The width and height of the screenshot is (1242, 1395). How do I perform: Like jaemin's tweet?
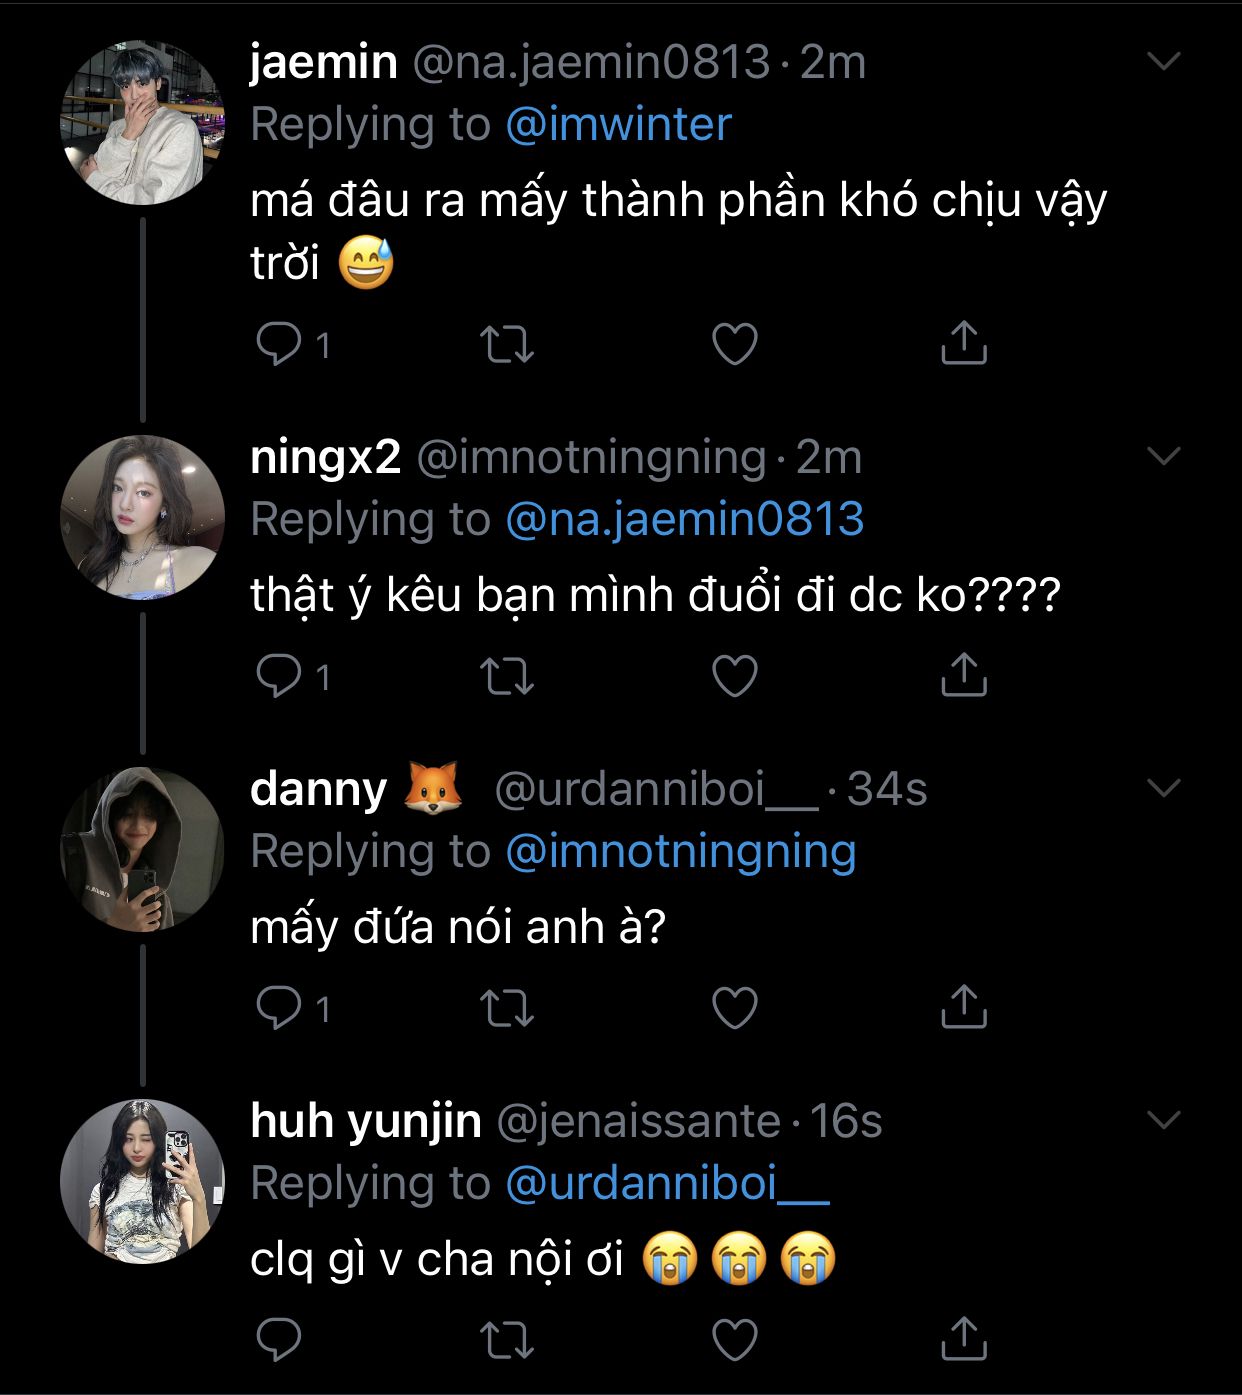(734, 344)
